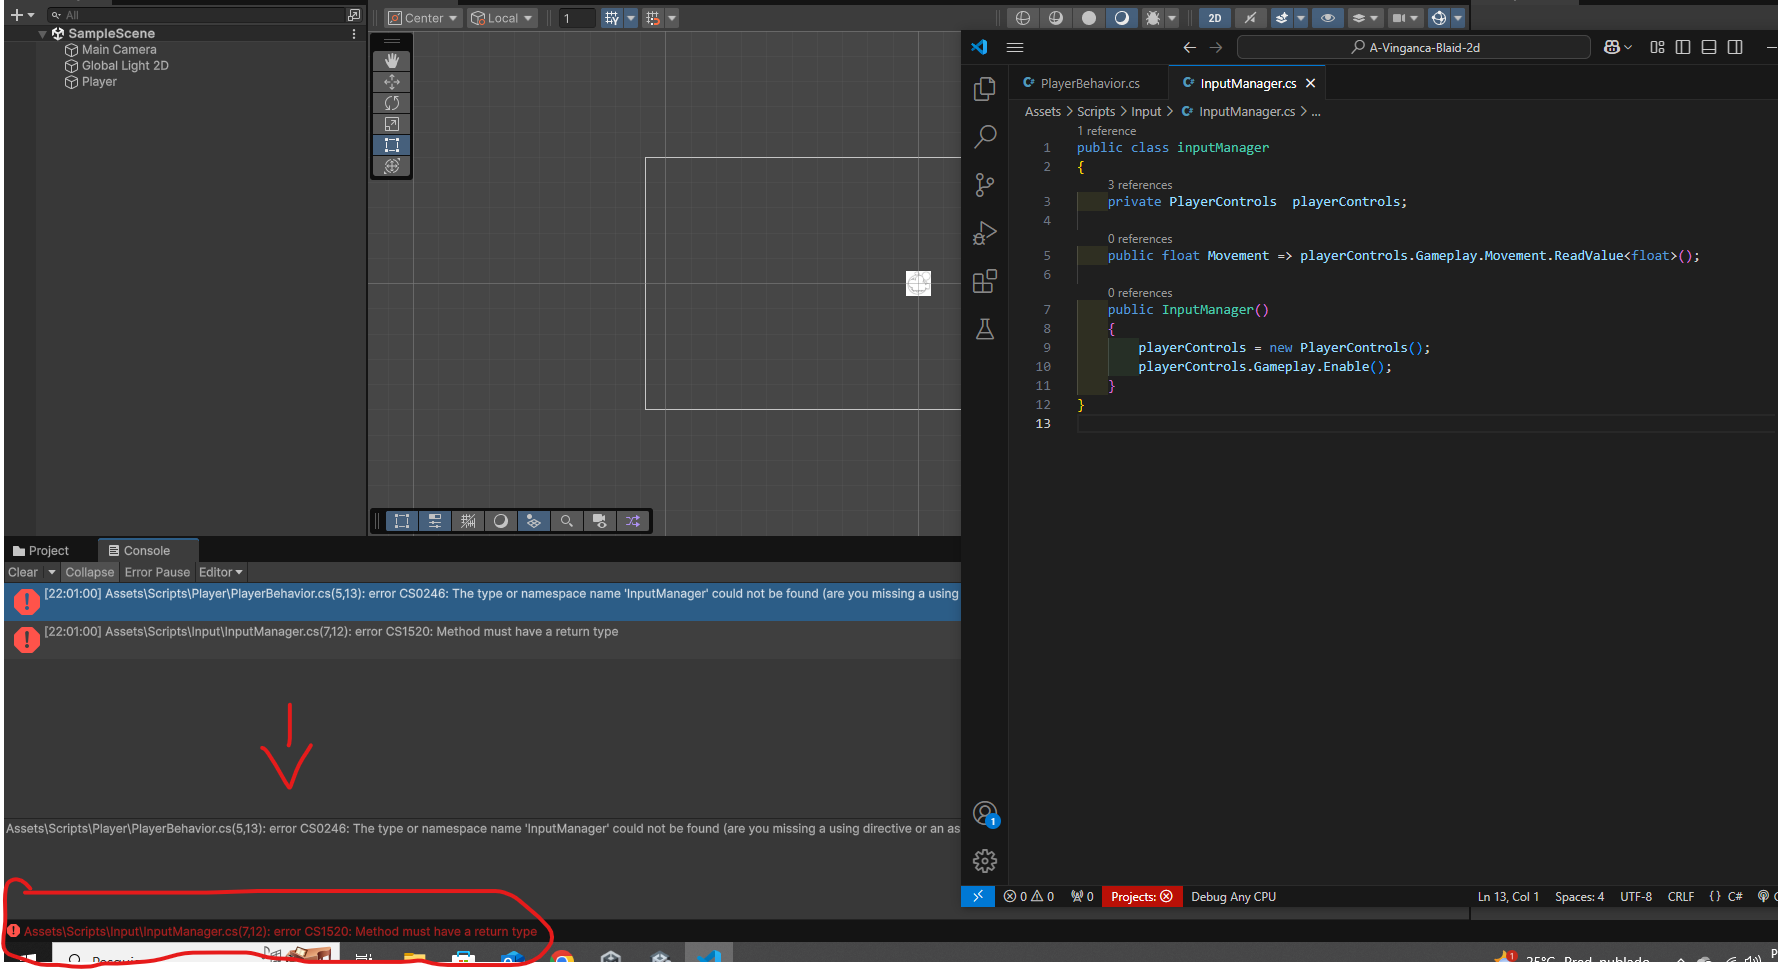Image resolution: width=1778 pixels, height=970 pixels.
Task: Toggle VS Code panel layout
Action: pos(1709,47)
